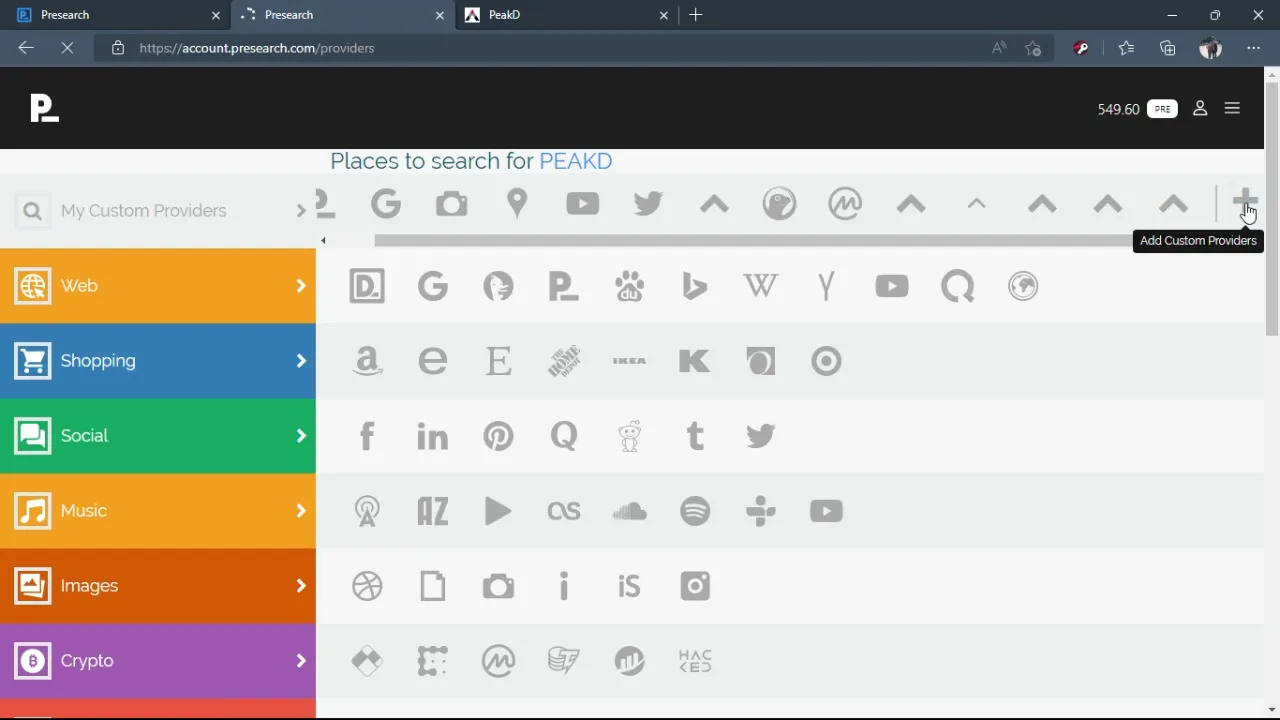Expand the Web category chevron
The height and width of the screenshot is (720, 1280).
pyautogui.click(x=301, y=286)
